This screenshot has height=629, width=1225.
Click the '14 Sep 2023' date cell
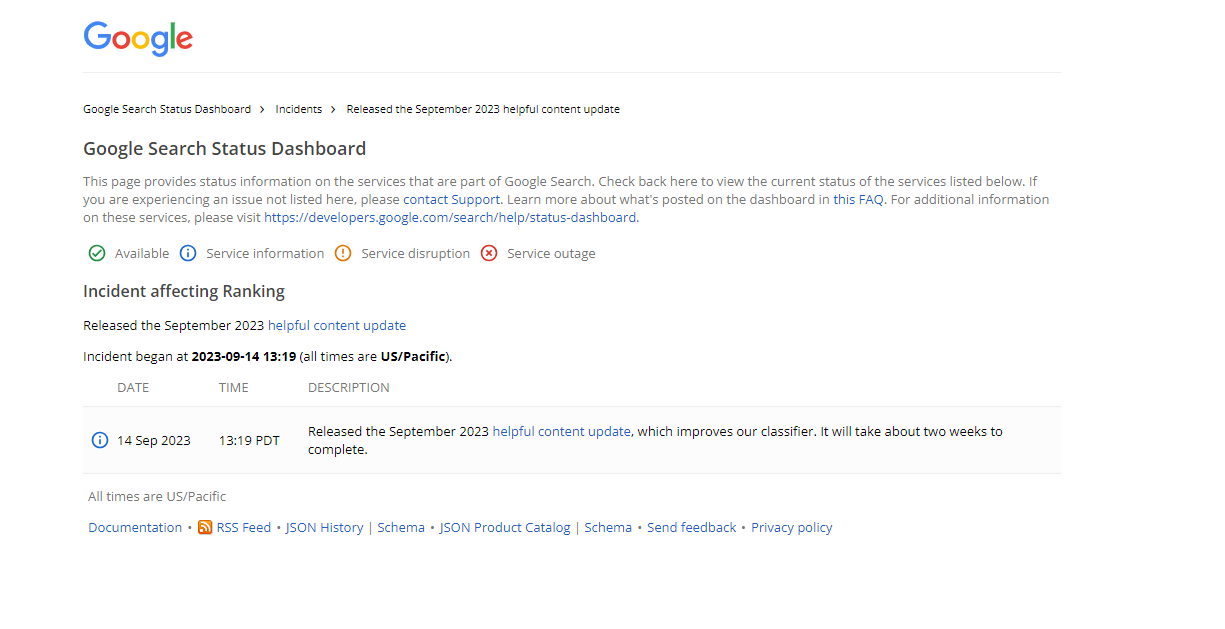[154, 440]
